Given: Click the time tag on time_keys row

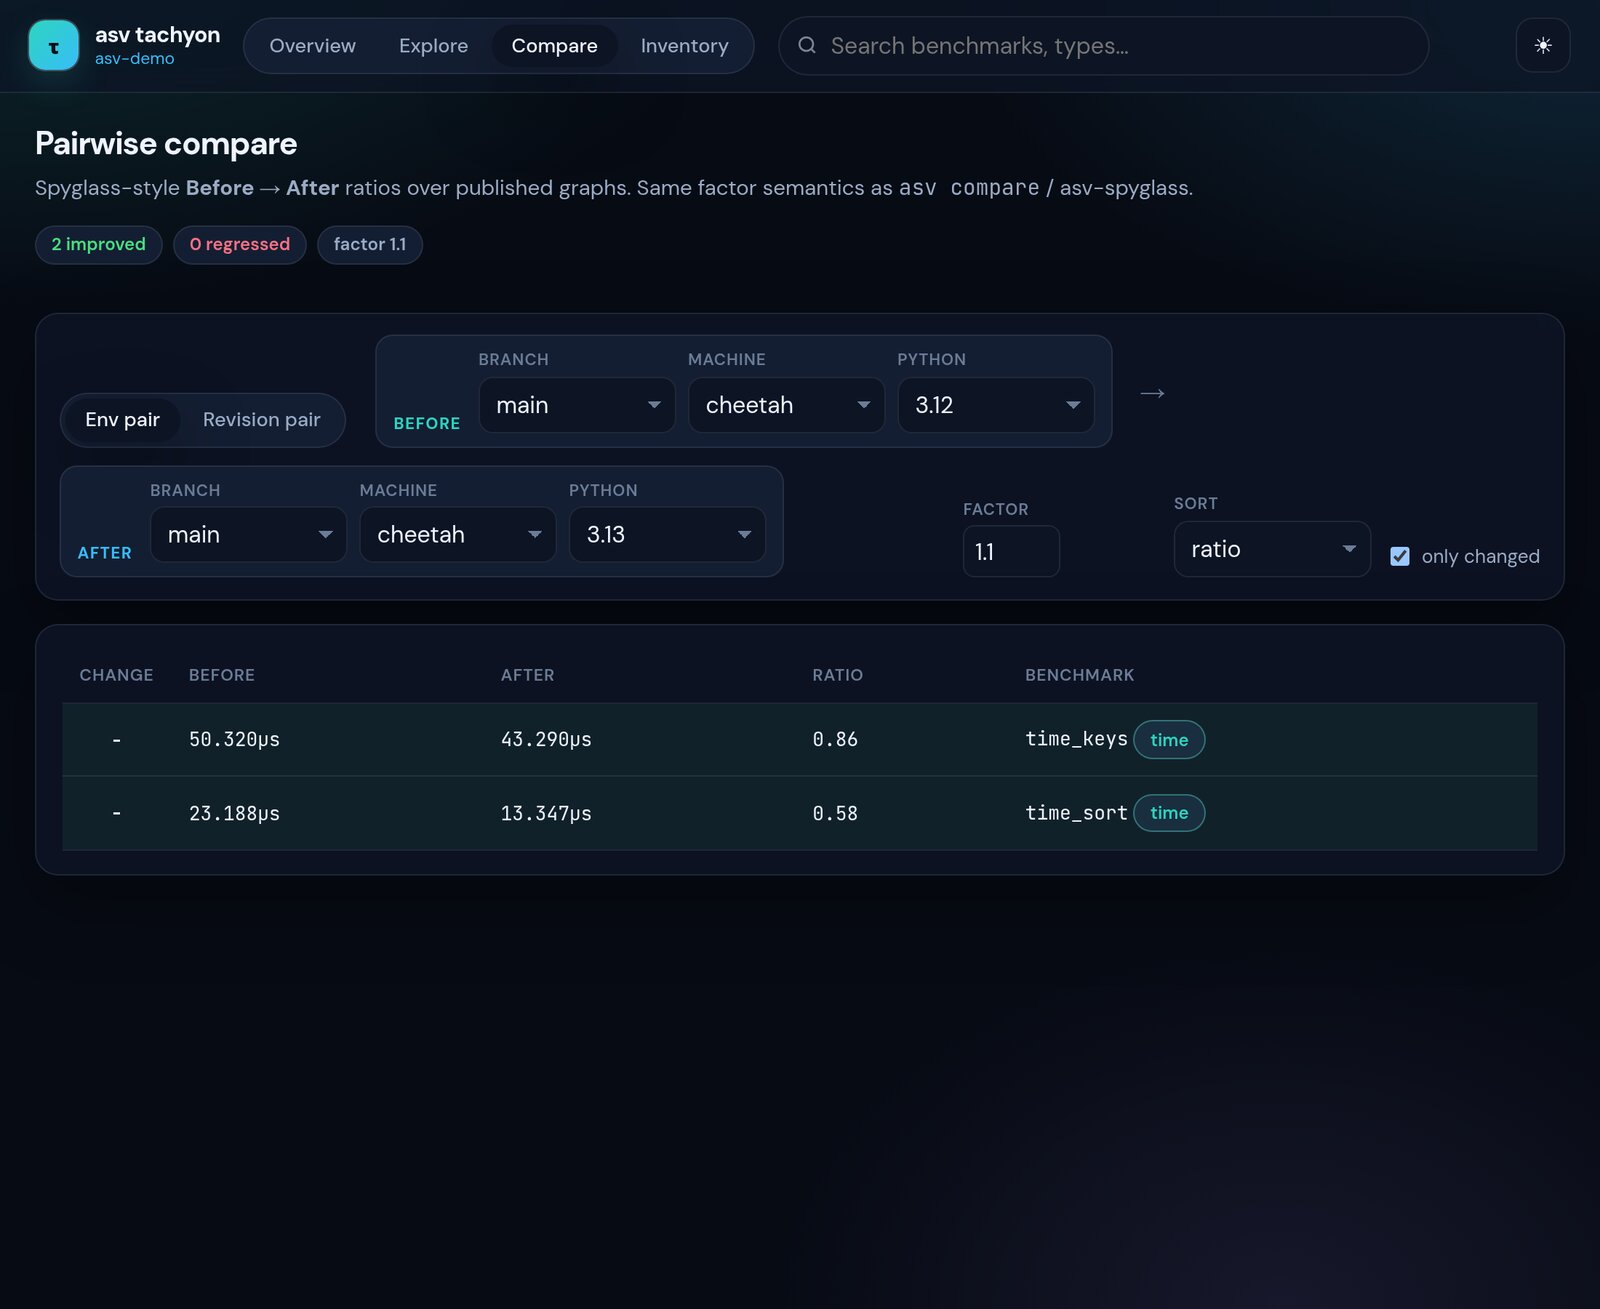Looking at the screenshot, I should pos(1169,740).
